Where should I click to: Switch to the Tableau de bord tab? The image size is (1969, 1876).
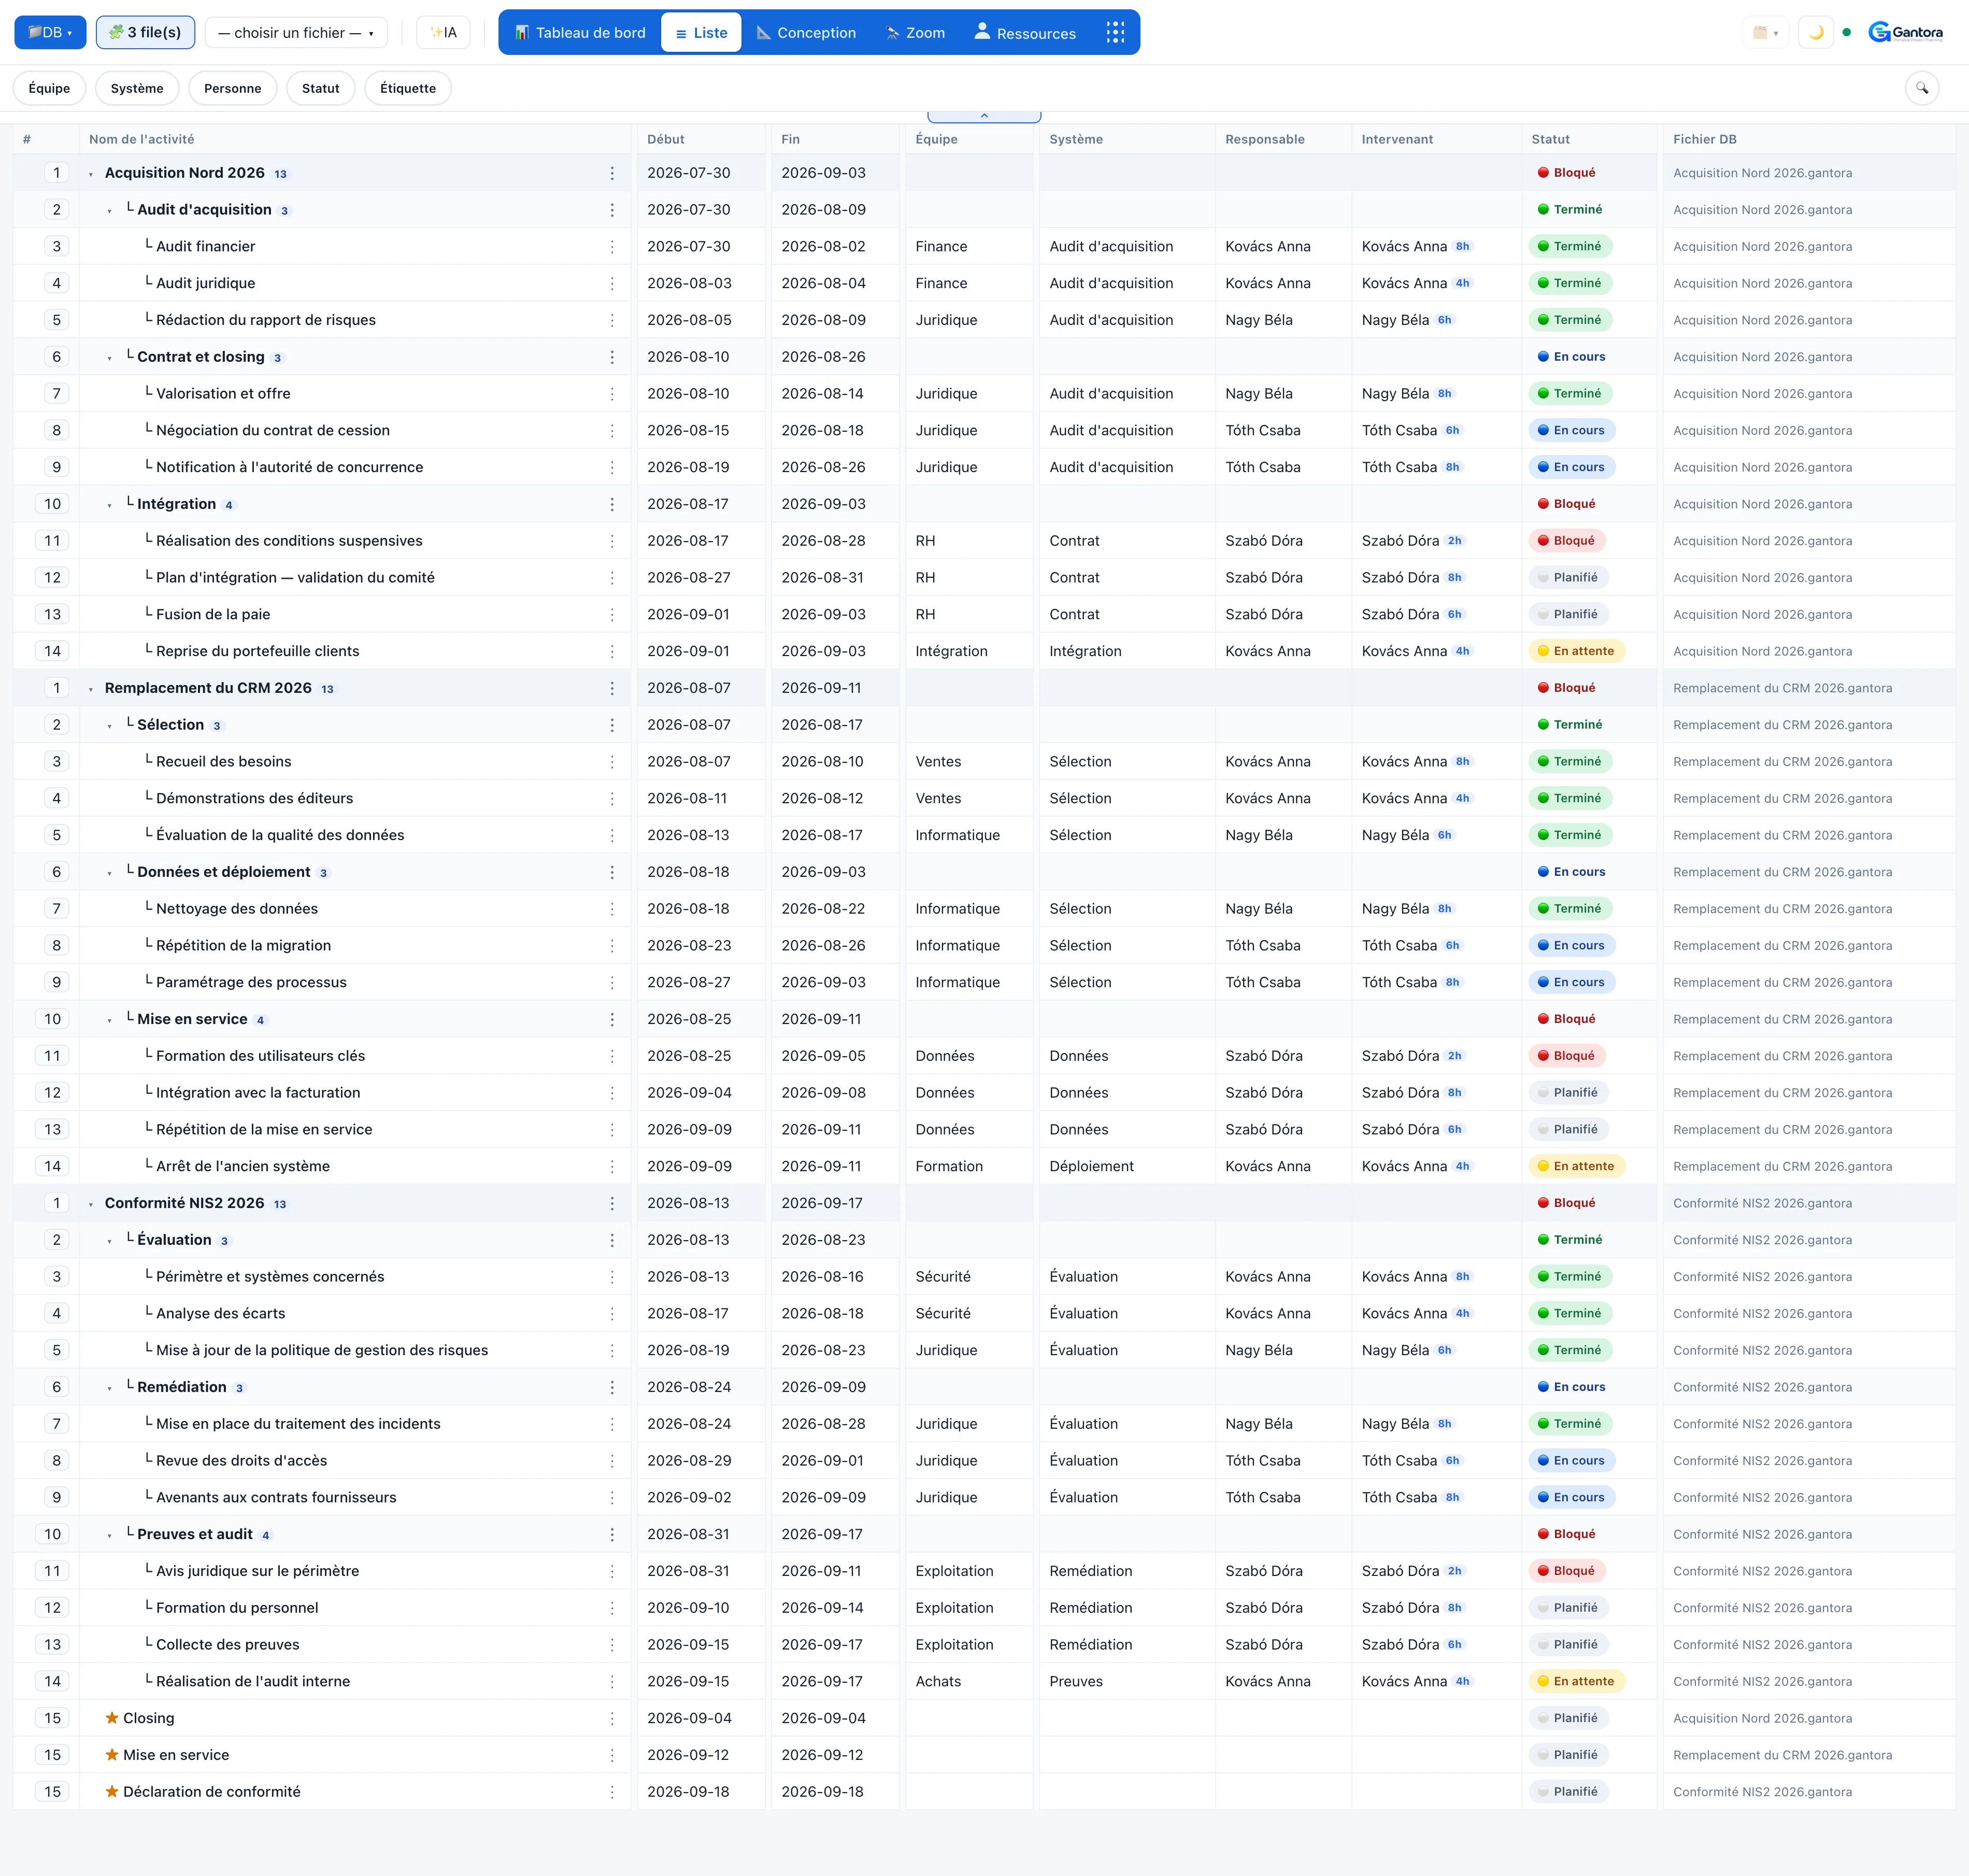580,33
